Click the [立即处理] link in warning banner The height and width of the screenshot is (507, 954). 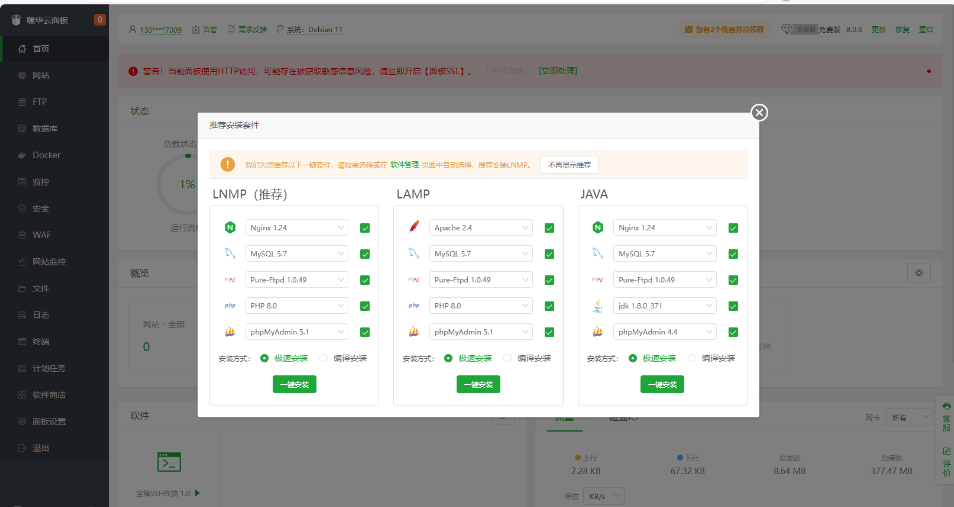point(558,71)
